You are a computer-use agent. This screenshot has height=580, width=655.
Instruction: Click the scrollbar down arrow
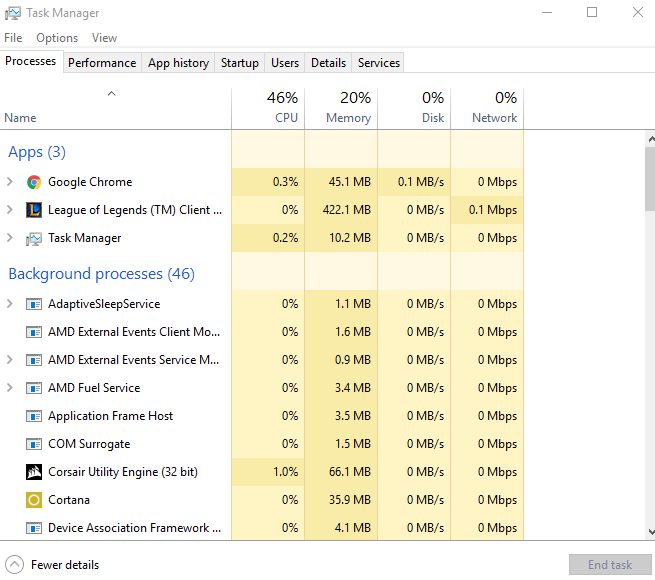click(x=651, y=532)
